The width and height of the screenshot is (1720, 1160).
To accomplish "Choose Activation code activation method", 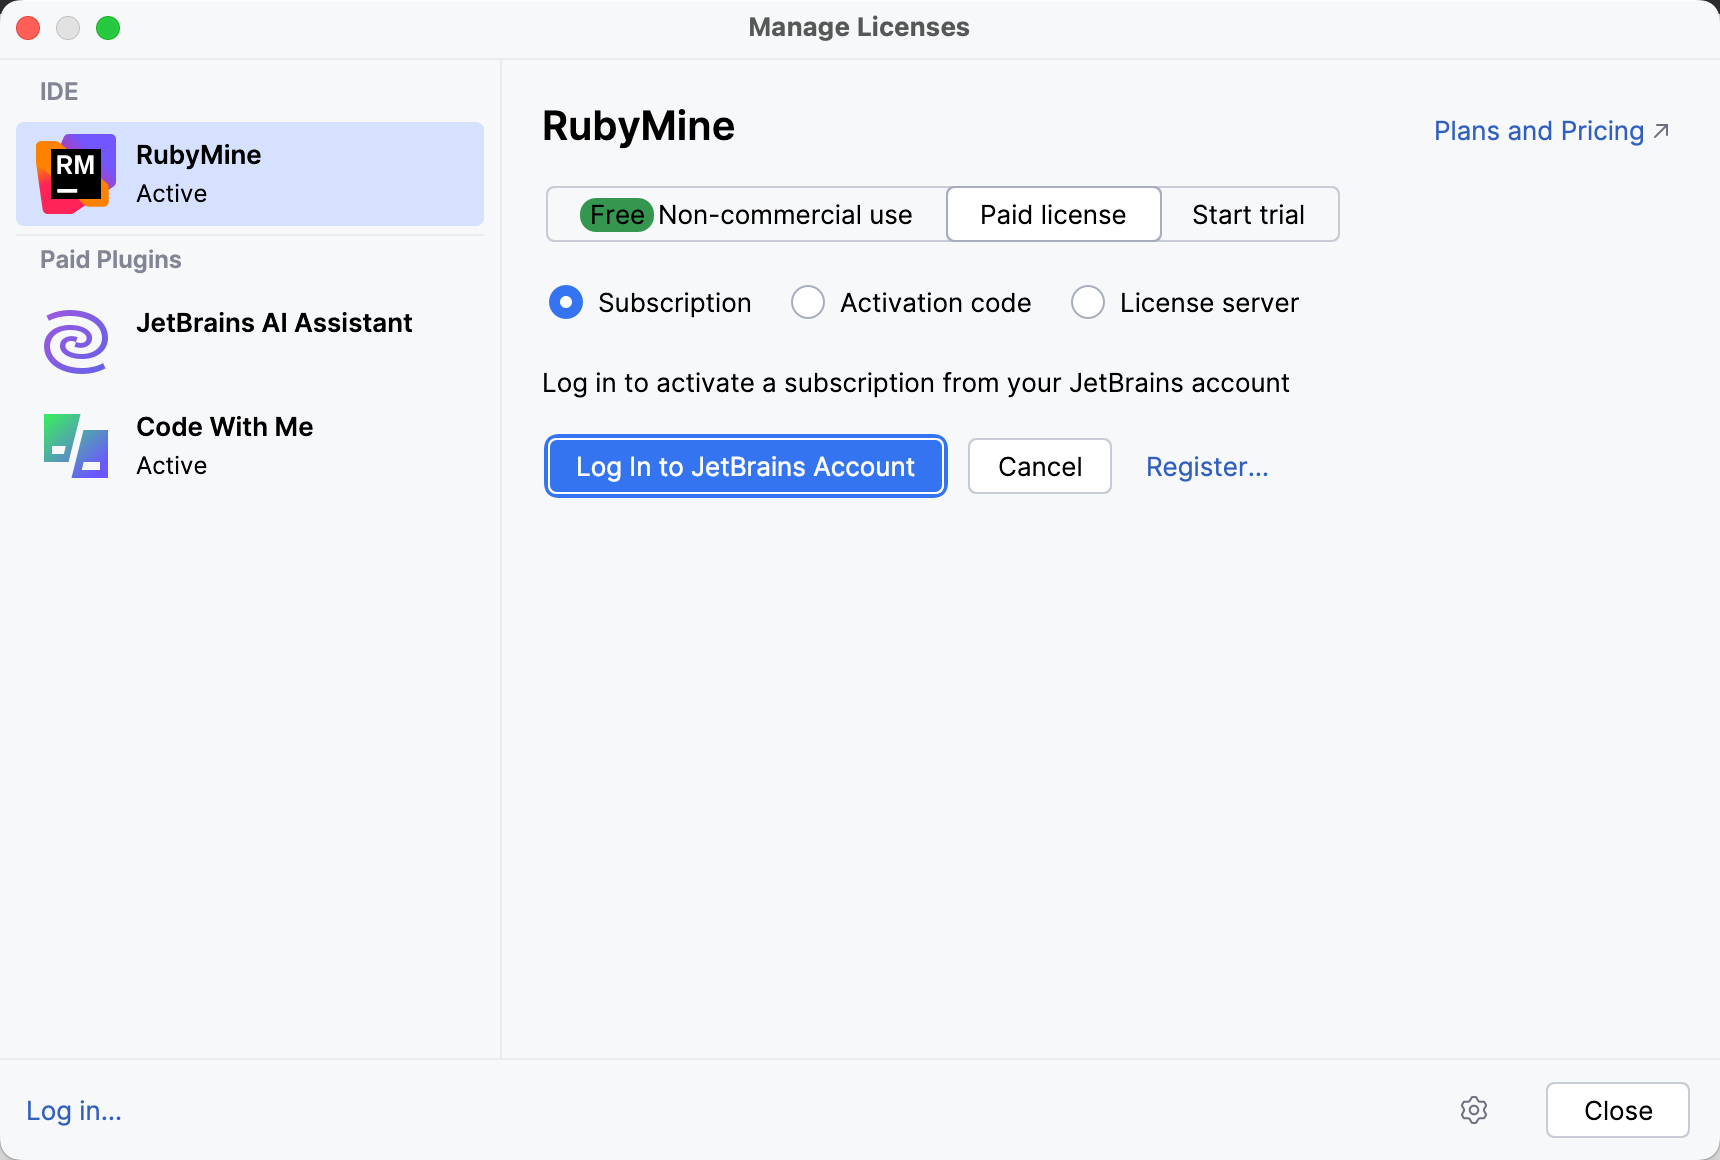I will 807,302.
